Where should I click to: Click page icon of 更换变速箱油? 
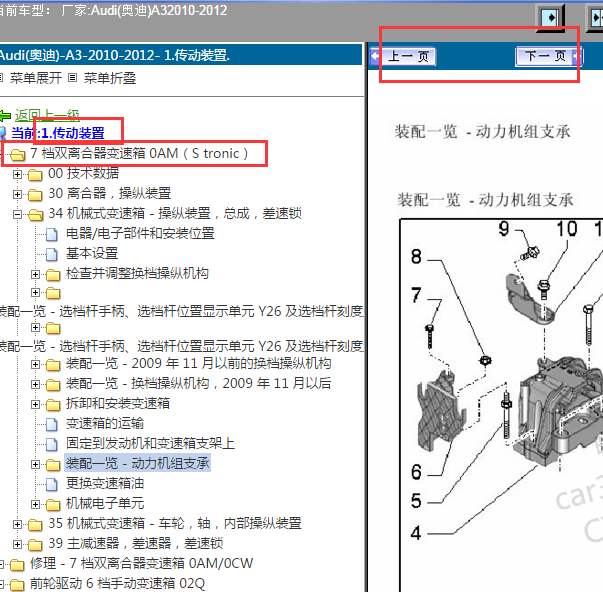tap(52, 484)
